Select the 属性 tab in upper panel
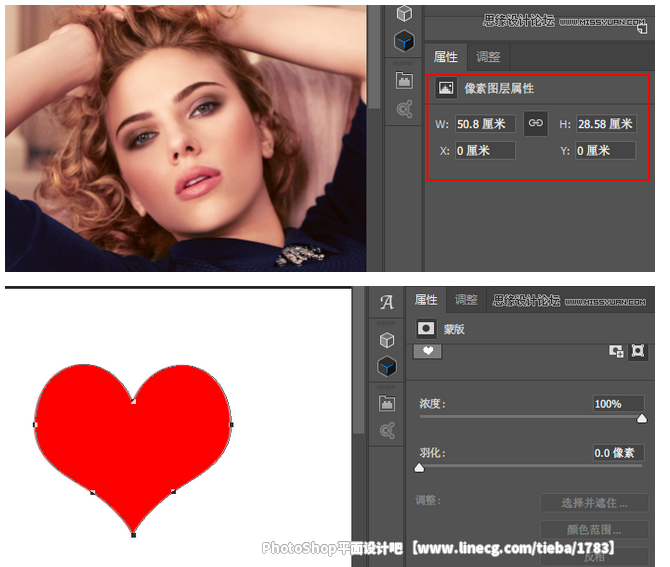The width and height of the screenshot is (670, 567). coord(445,57)
